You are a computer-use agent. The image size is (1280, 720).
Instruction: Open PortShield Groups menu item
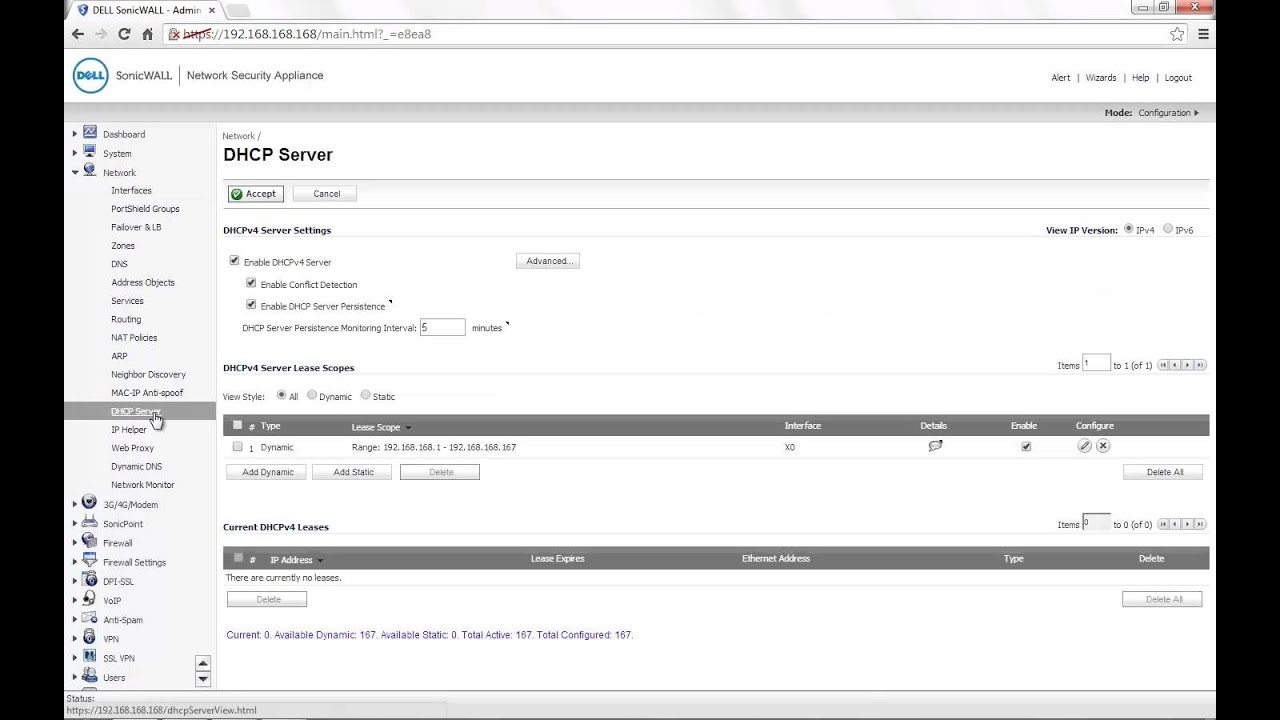coord(145,209)
